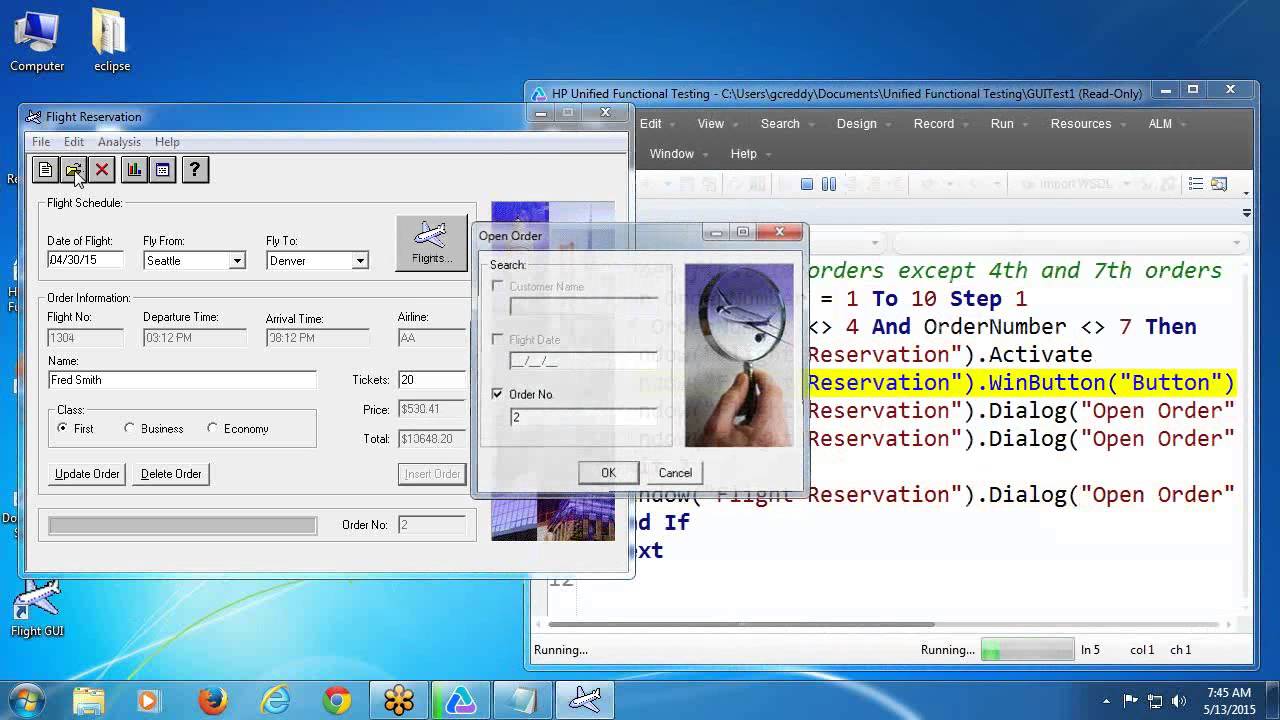Uncheck the Order No. checkbox
Image resolution: width=1280 pixels, height=720 pixels.
click(498, 394)
